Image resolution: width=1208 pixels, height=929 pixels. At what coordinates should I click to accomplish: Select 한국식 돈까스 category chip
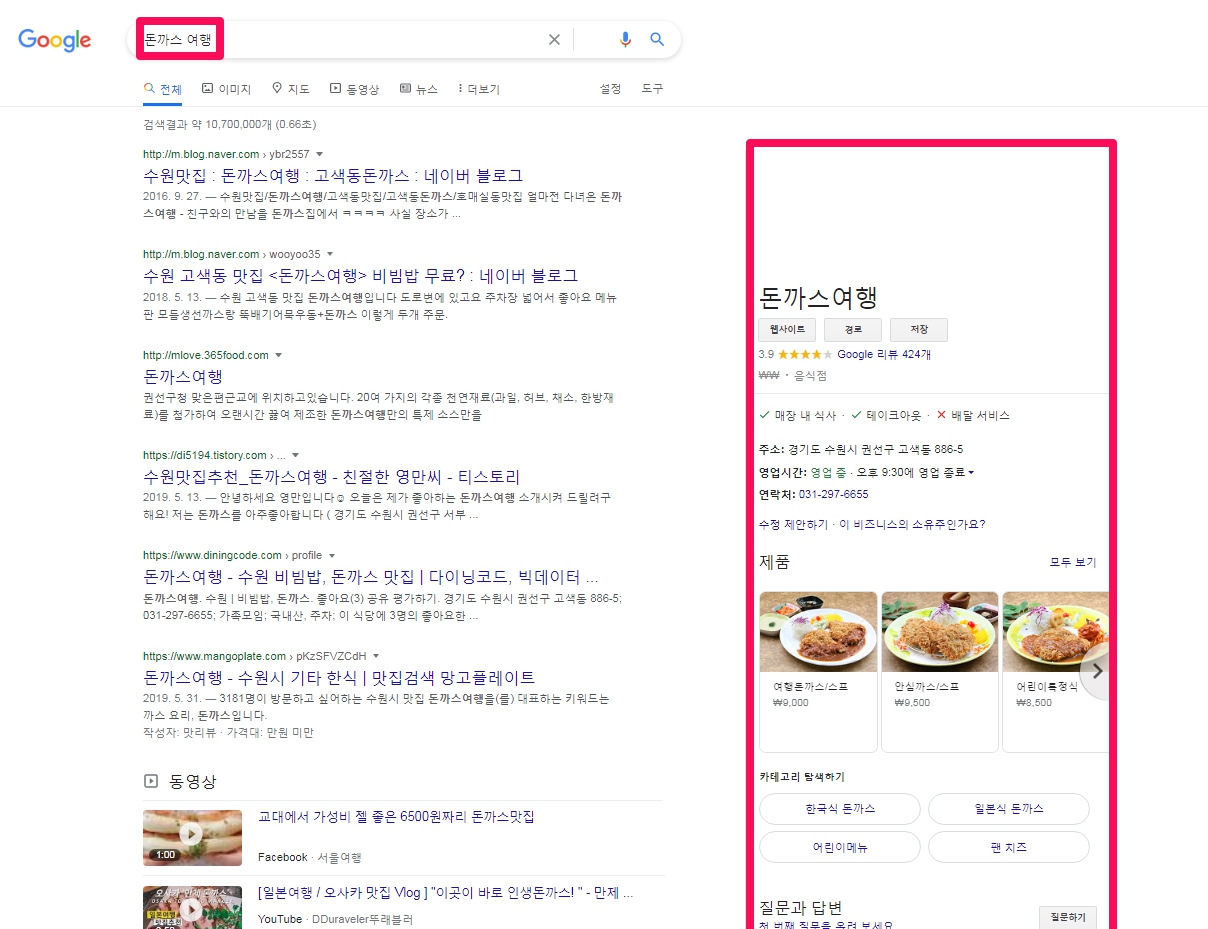(840, 809)
